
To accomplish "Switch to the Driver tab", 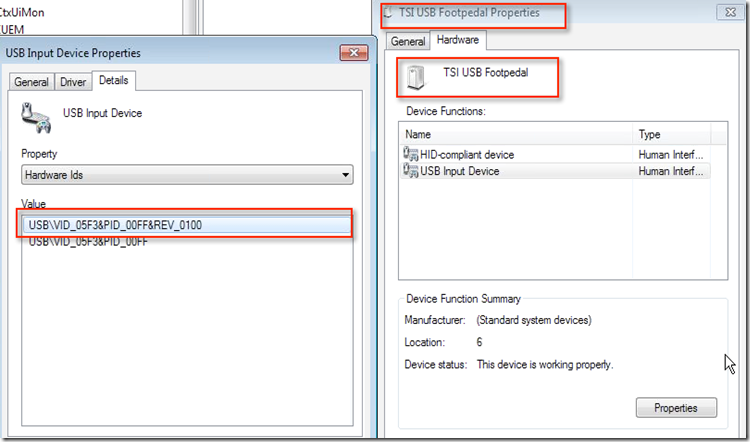I will 73,82.
